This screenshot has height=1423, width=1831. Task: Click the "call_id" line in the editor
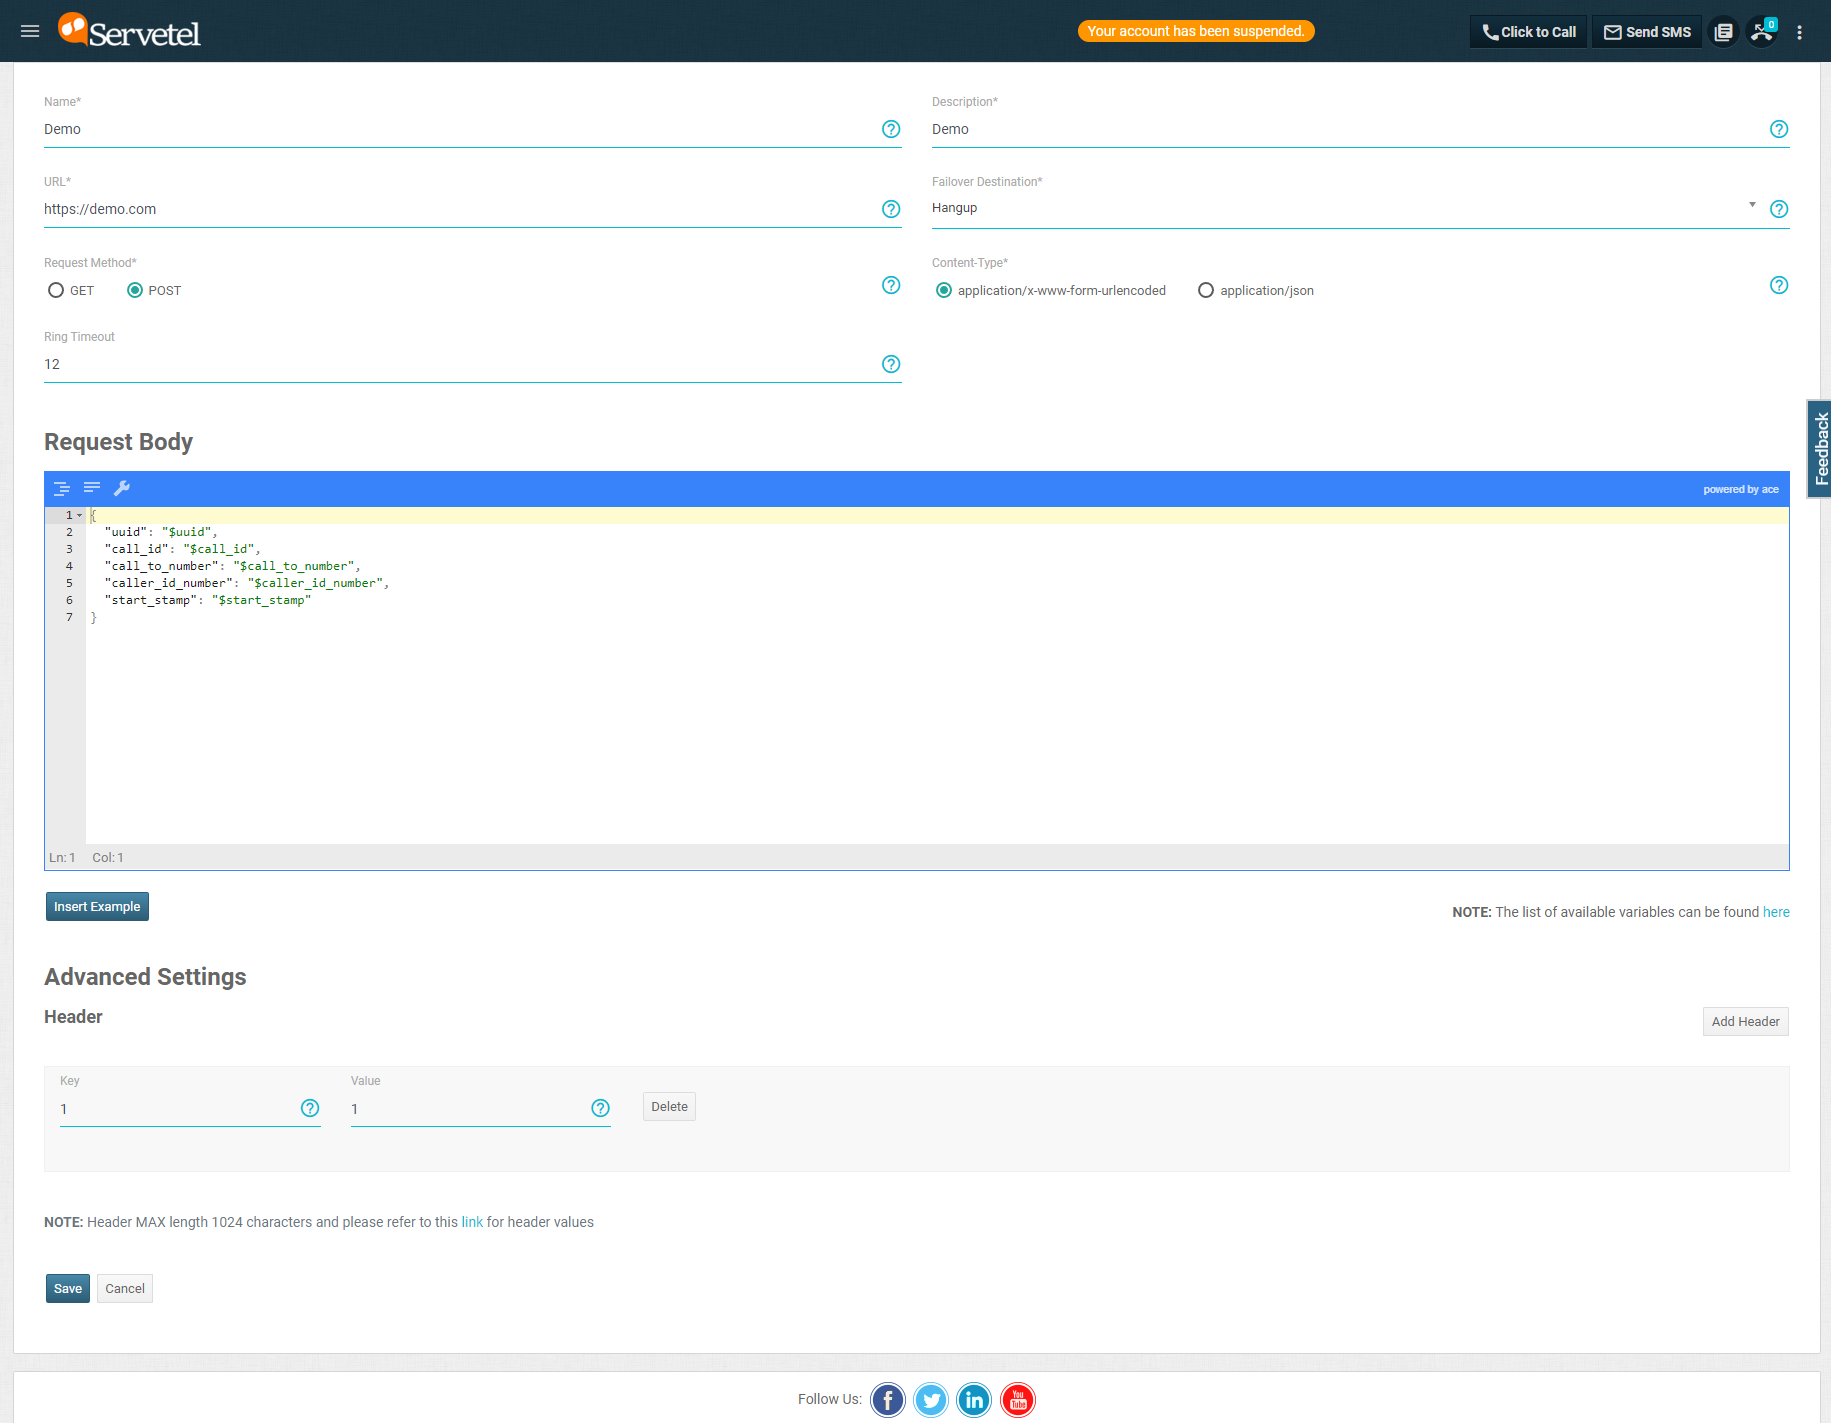pos(182,549)
